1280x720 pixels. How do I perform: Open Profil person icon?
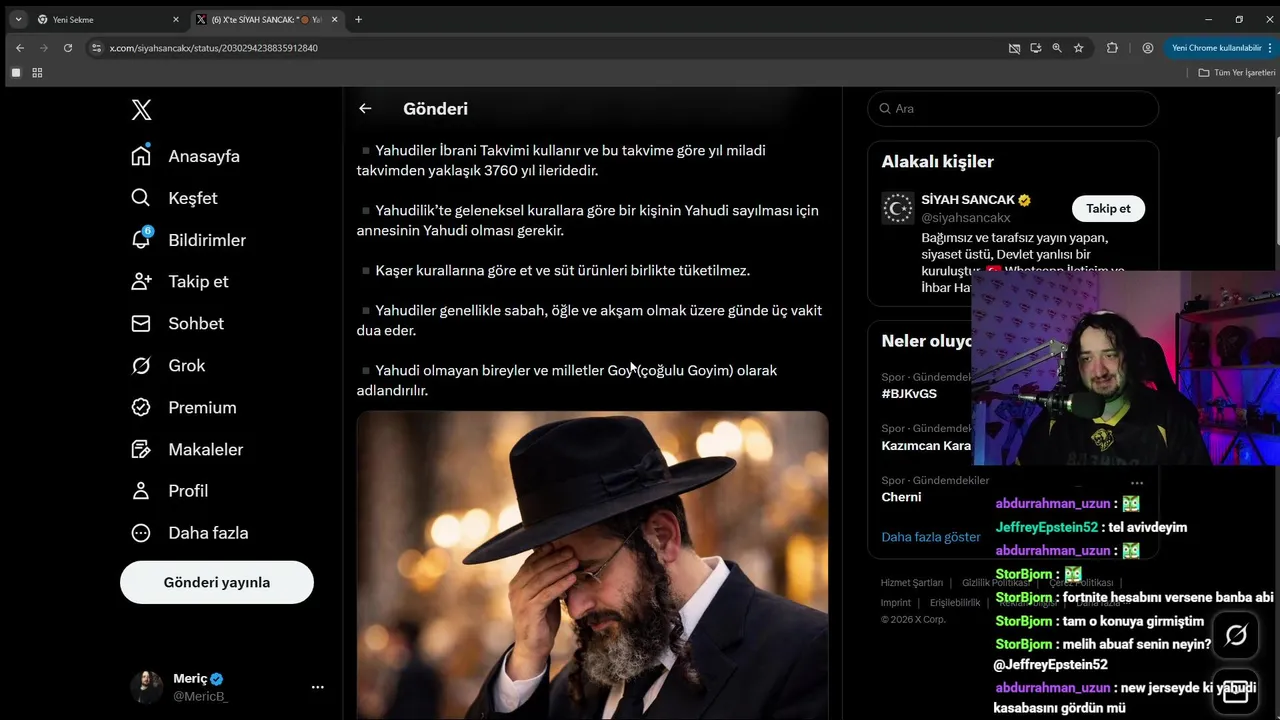coord(141,491)
